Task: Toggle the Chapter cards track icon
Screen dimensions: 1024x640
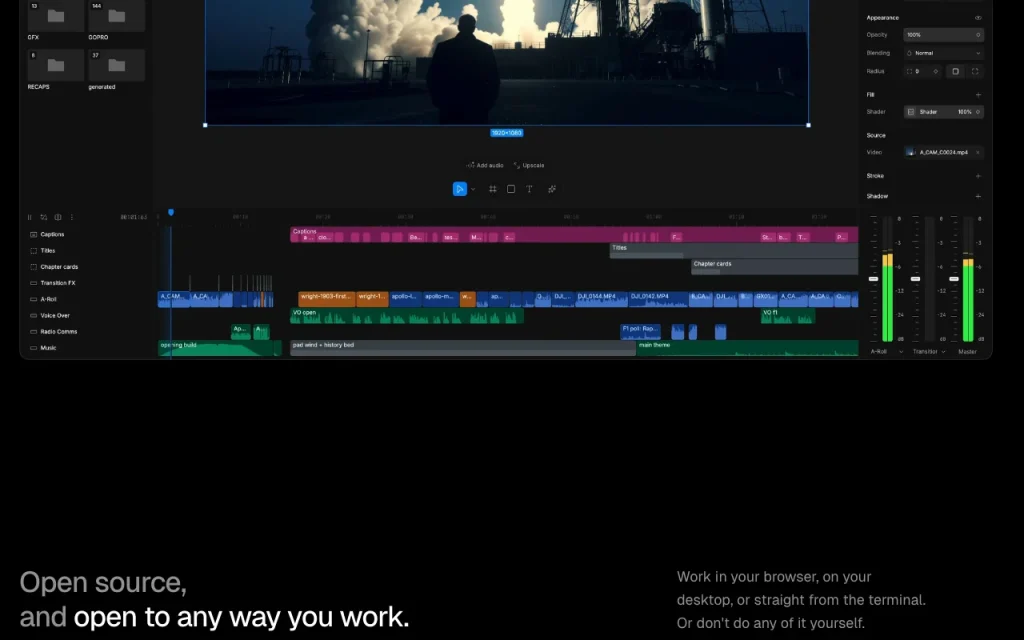Action: coord(33,266)
